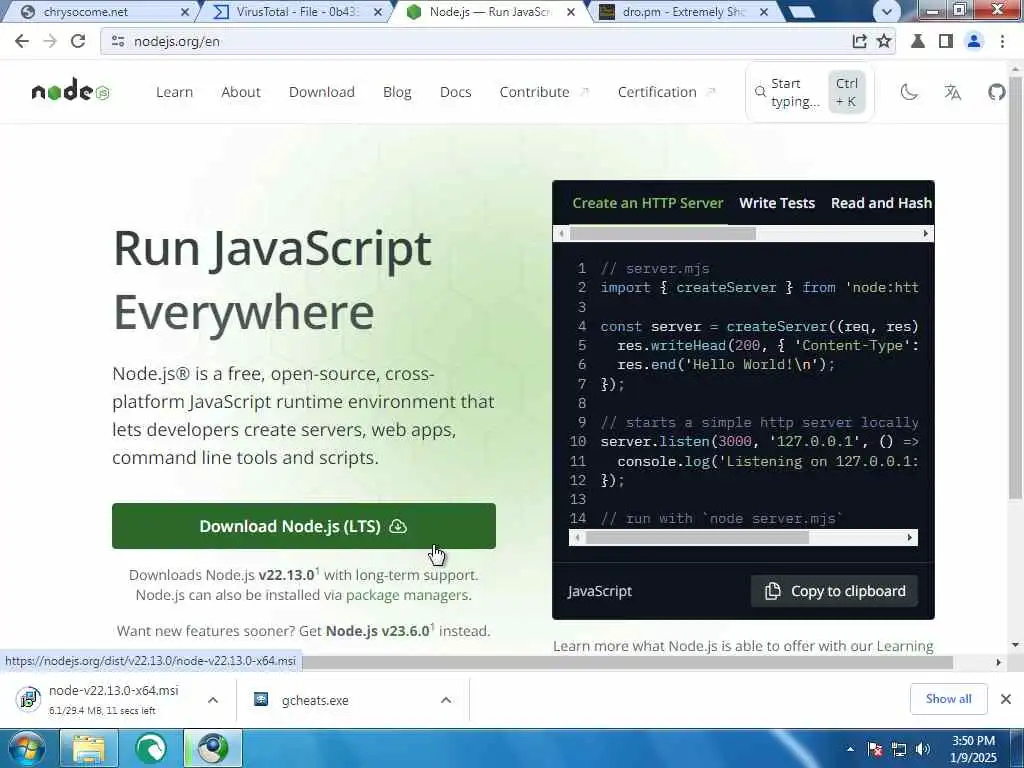This screenshot has width=1024, height=768.
Task: Toggle the side panel icon
Action: (x=946, y=41)
